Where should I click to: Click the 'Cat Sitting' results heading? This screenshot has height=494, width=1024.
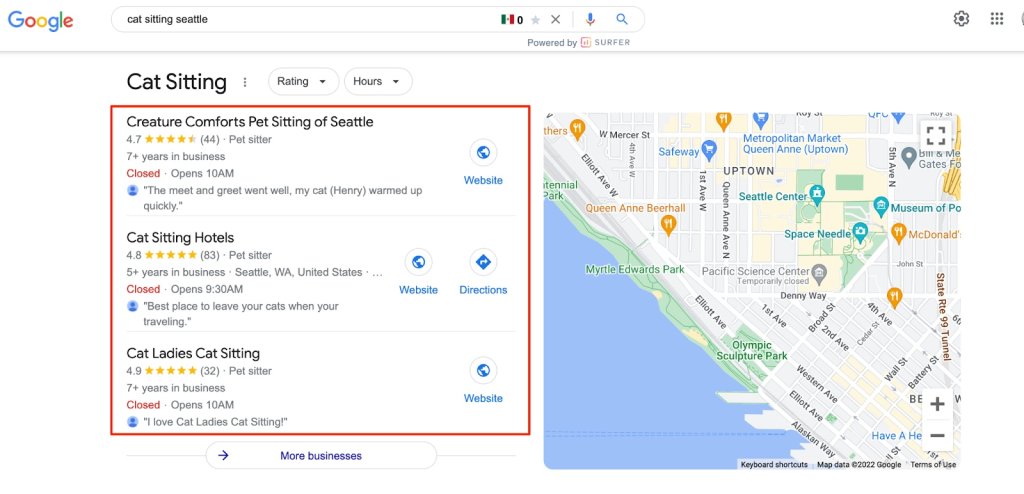[176, 82]
